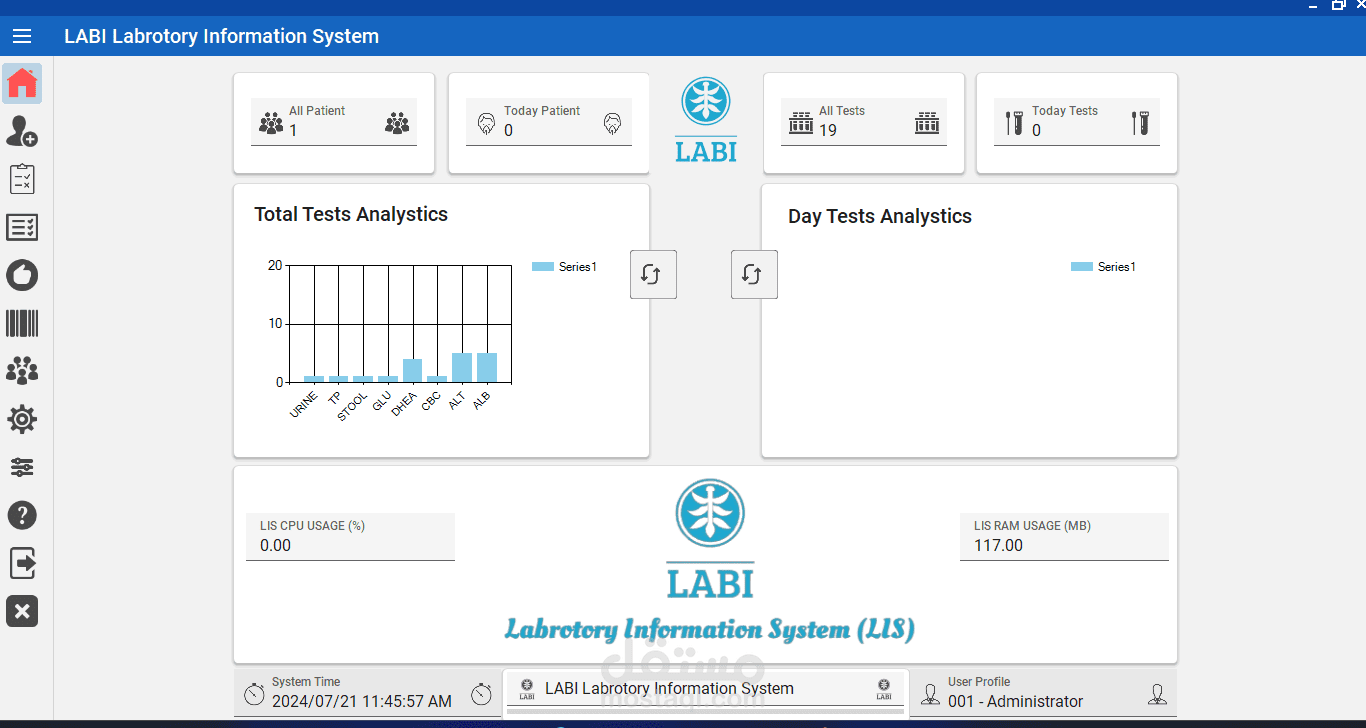This screenshot has width=1366, height=728.
Task: Open the barcode sidebar icon
Action: click(x=22, y=323)
